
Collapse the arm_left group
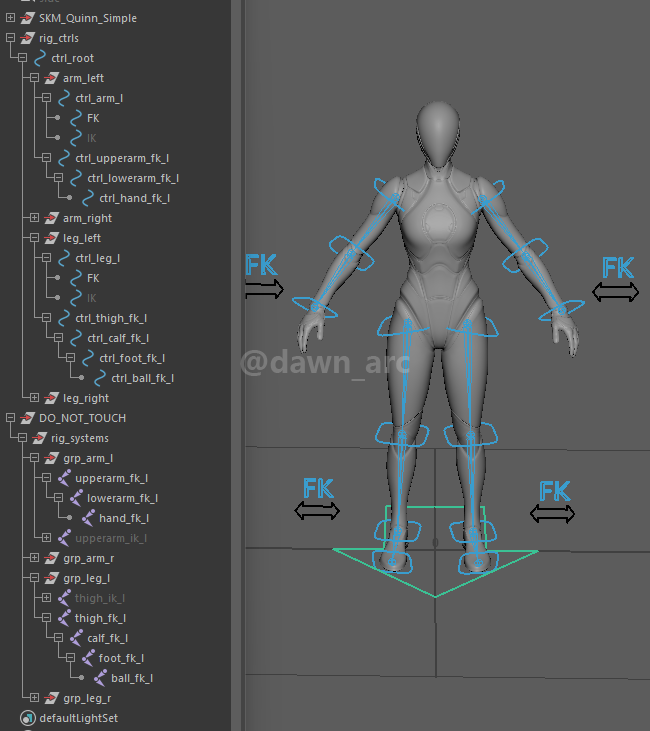pyautogui.click(x=35, y=78)
